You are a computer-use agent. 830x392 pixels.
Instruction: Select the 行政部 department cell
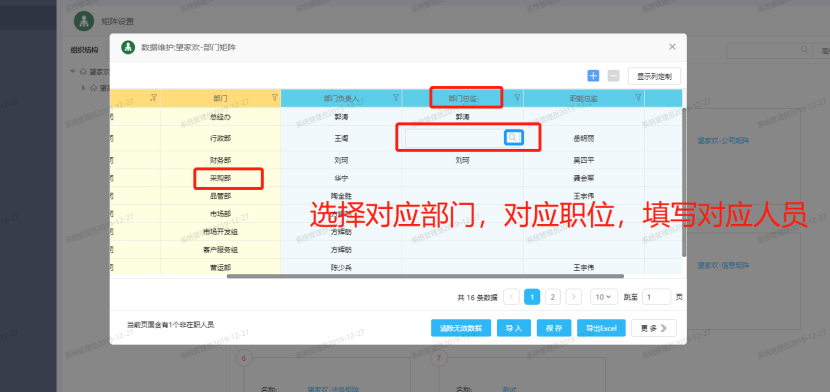(221, 138)
